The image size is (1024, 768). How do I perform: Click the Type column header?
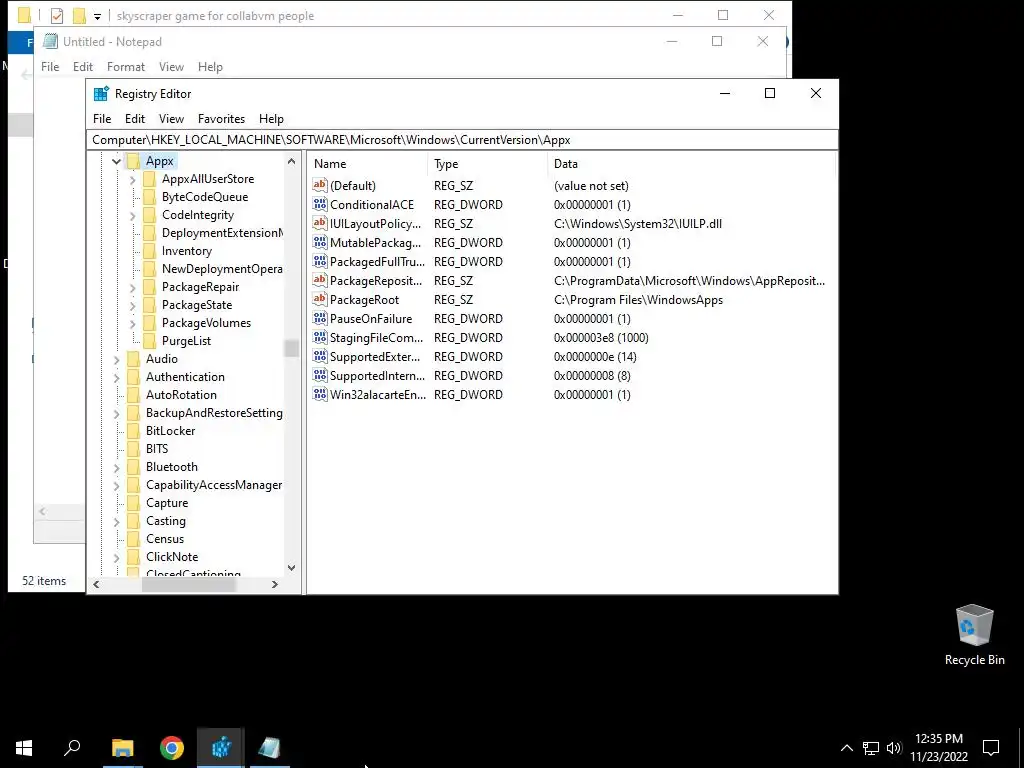click(x=488, y=164)
